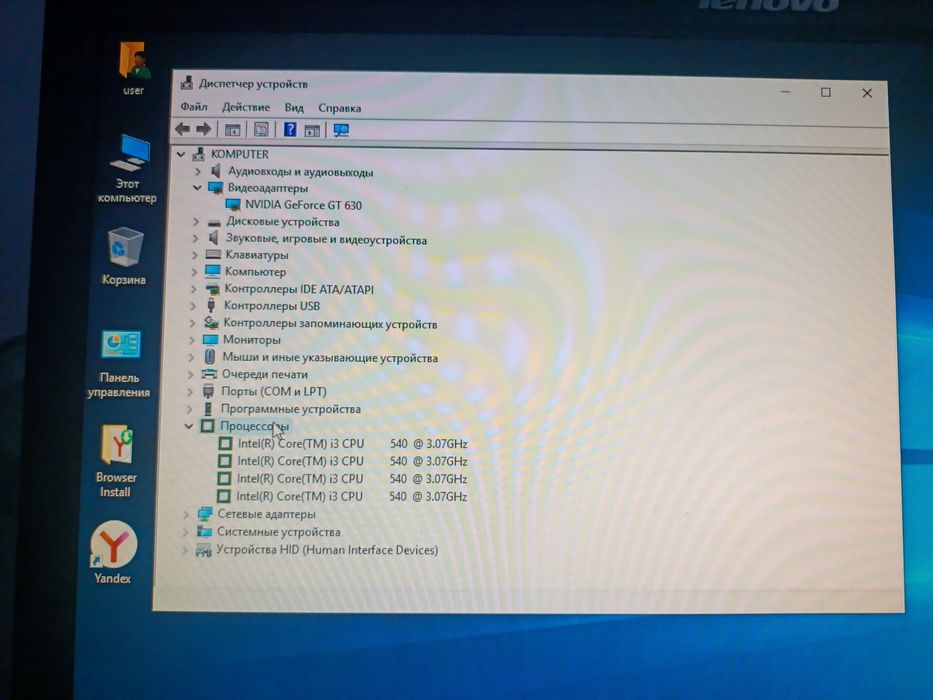The height and width of the screenshot is (700, 933).
Task: Launch the Yandex browser shortcut
Action: (x=113, y=552)
